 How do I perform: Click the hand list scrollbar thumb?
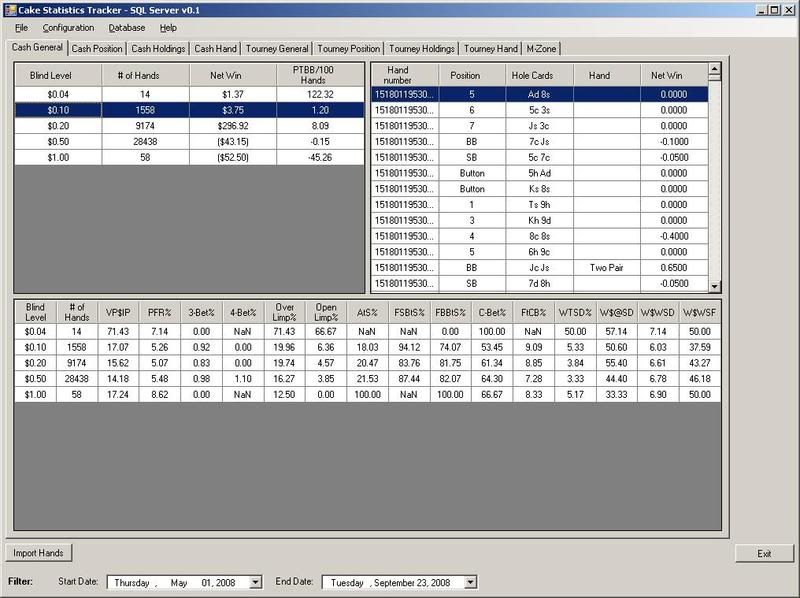tap(715, 78)
